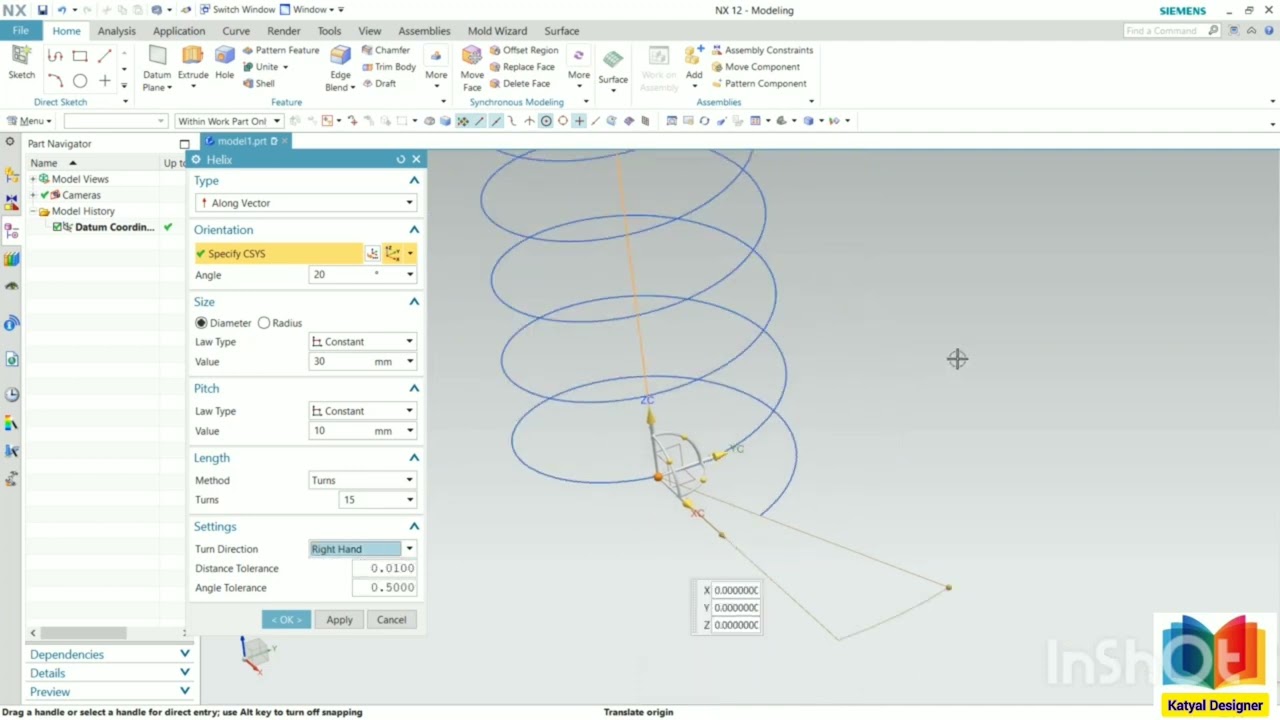Switch to the Analysis tab
The image size is (1280, 720).
click(116, 31)
